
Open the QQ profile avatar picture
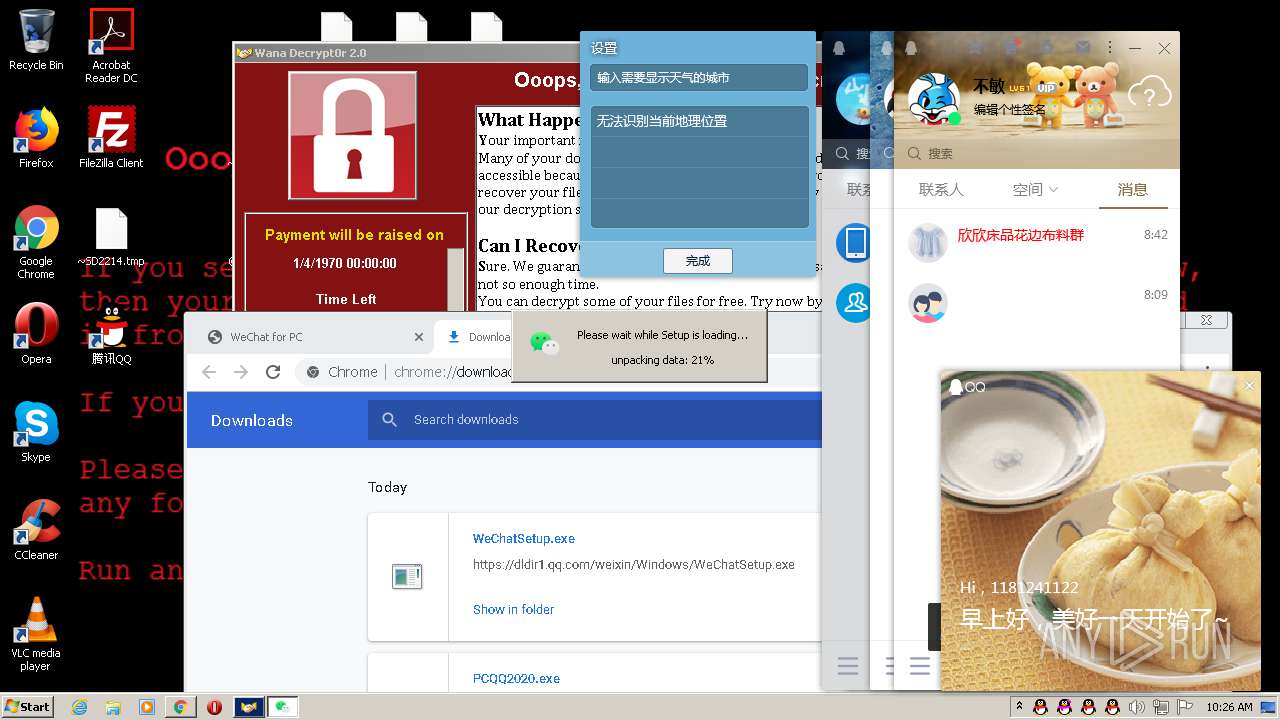(x=934, y=99)
